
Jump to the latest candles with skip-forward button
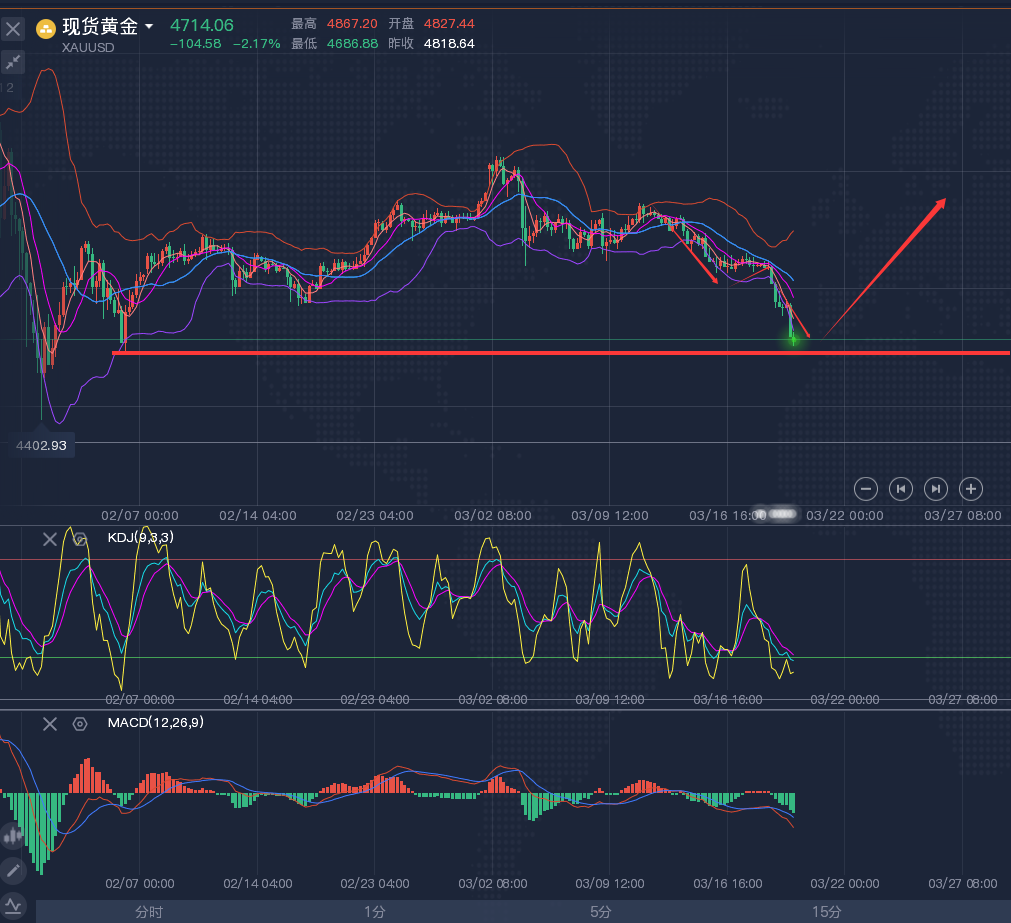coord(935,488)
